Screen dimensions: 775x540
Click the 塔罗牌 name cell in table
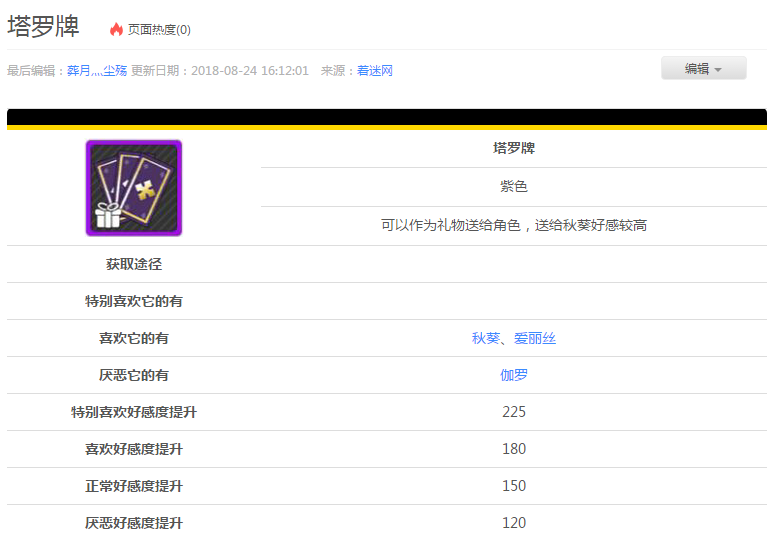[514, 148]
